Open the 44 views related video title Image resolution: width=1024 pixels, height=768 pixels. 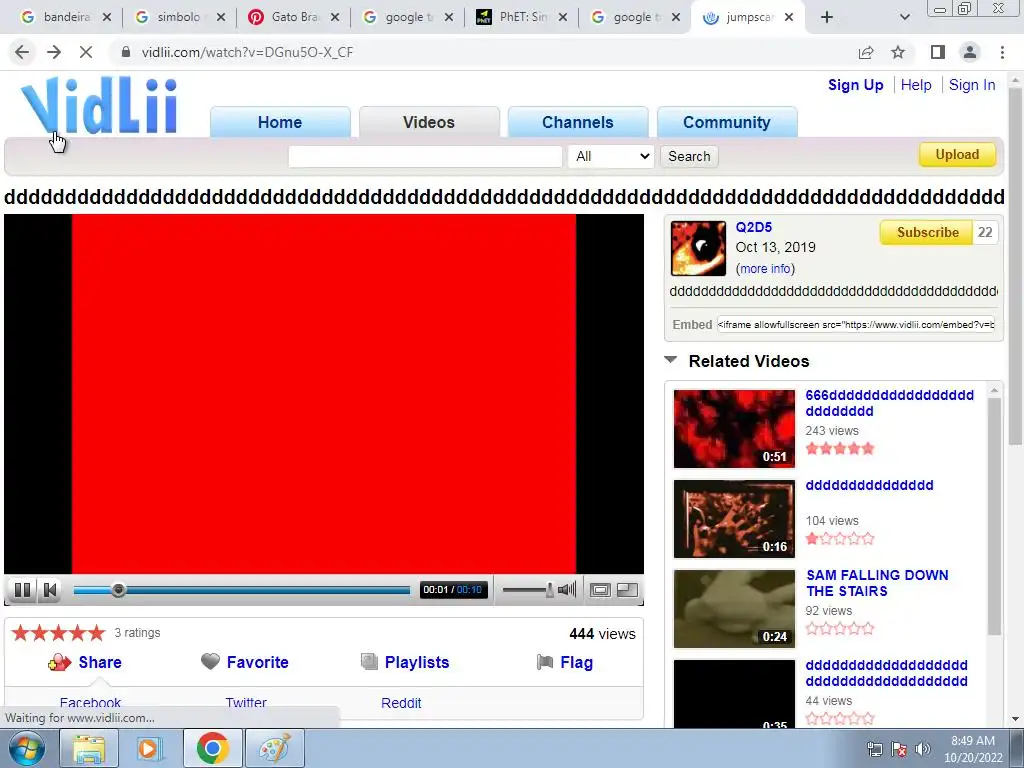point(886,673)
